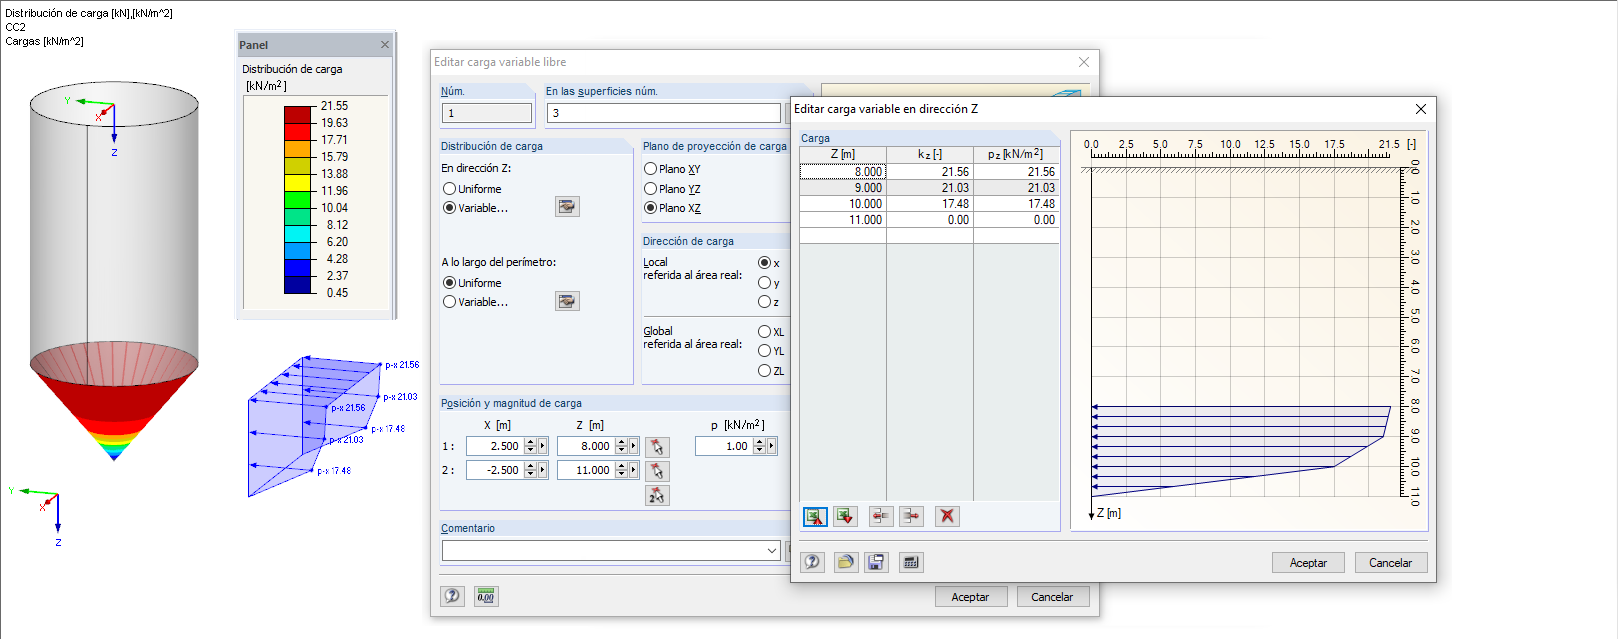Click the Z [m] cell 8.000

(x=843, y=172)
